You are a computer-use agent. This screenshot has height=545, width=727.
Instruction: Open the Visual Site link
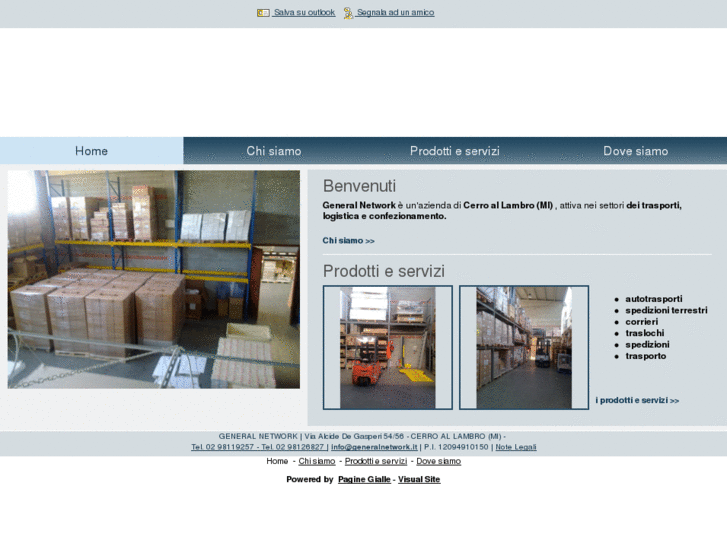pyautogui.click(x=419, y=480)
